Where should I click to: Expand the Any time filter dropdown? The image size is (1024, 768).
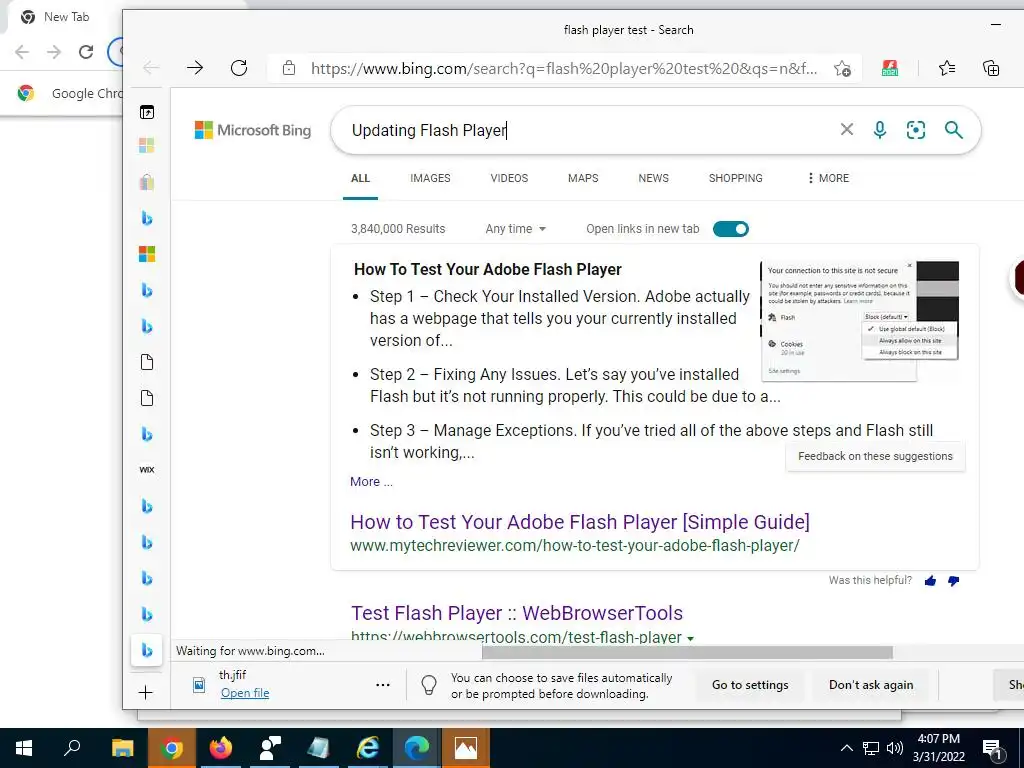coord(515,229)
